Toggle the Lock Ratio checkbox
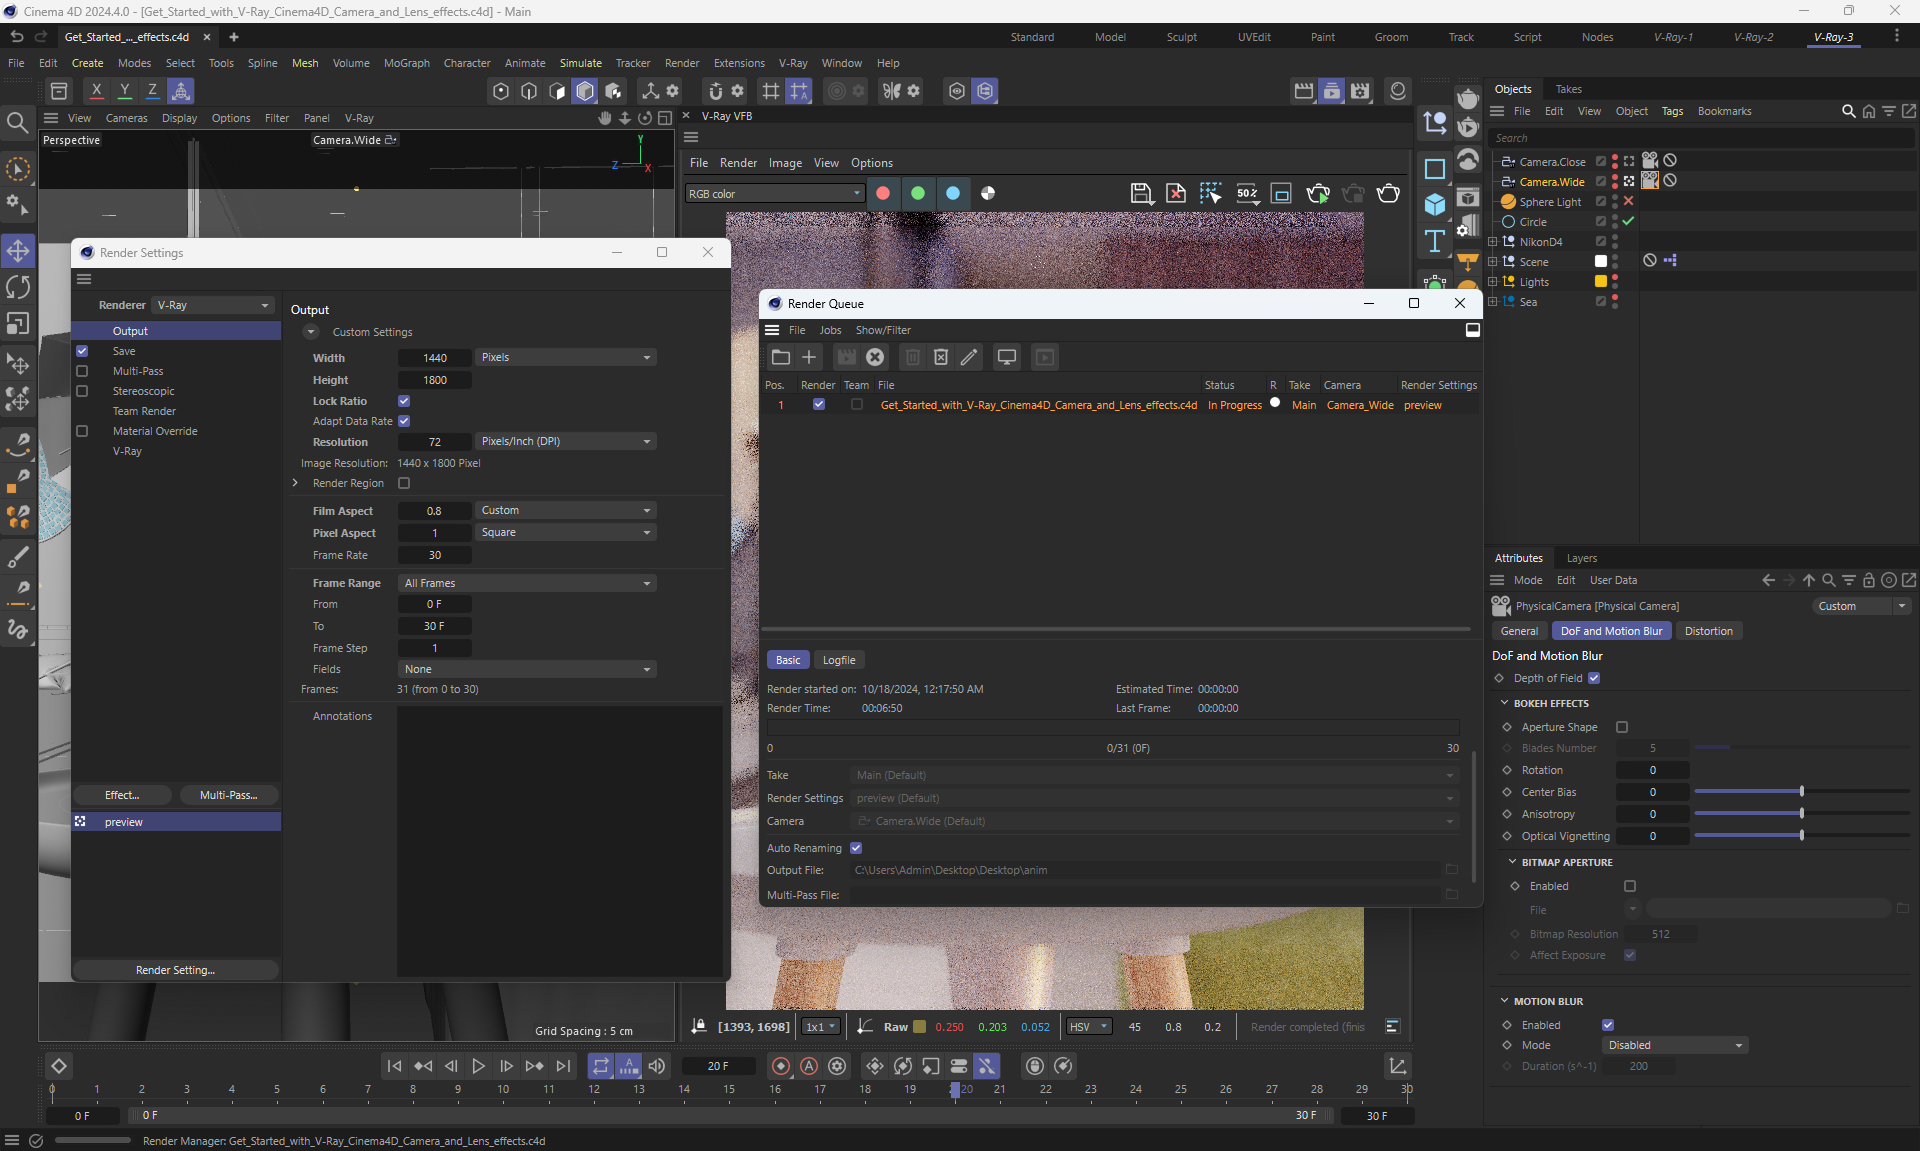Image resolution: width=1920 pixels, height=1151 pixels. (404, 401)
